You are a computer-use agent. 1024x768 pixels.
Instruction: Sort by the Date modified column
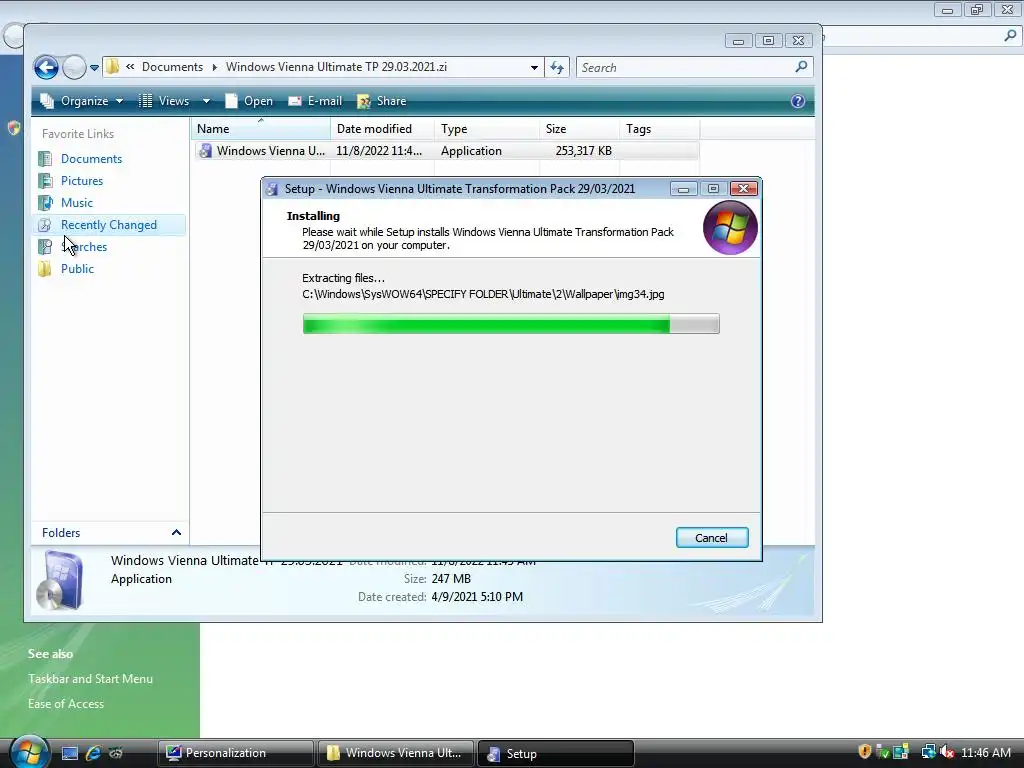(x=383, y=129)
